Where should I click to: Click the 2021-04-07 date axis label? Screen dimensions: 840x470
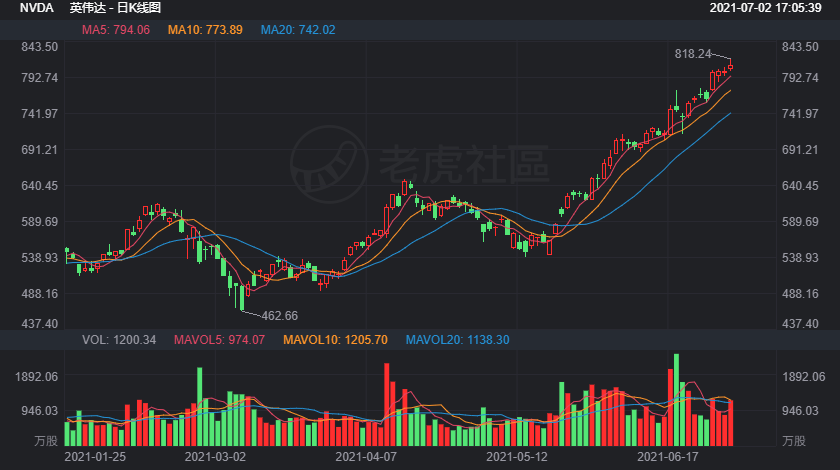point(366,457)
